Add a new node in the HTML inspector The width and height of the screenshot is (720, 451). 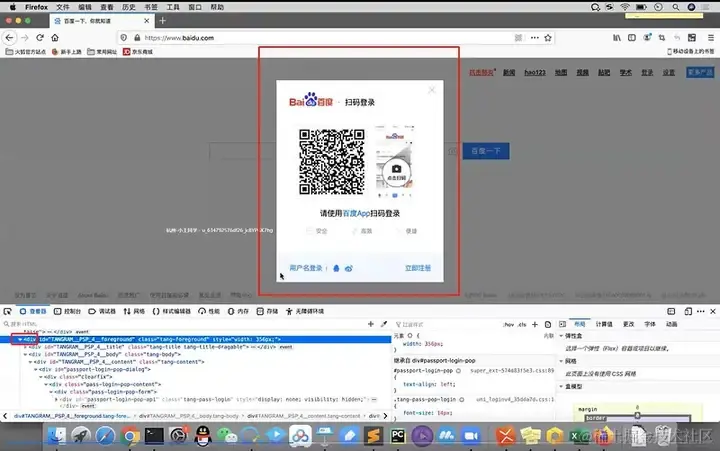(371, 324)
